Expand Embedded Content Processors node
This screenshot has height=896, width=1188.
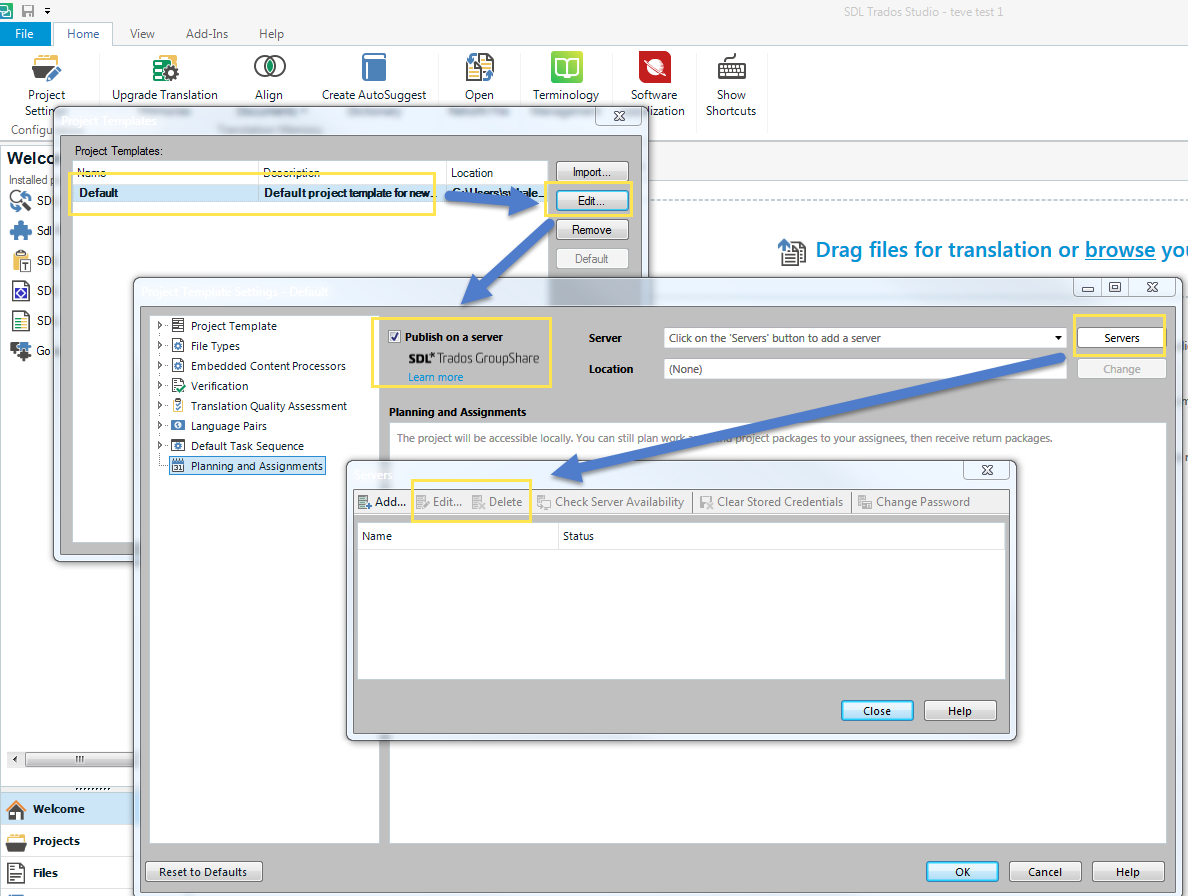(160, 365)
